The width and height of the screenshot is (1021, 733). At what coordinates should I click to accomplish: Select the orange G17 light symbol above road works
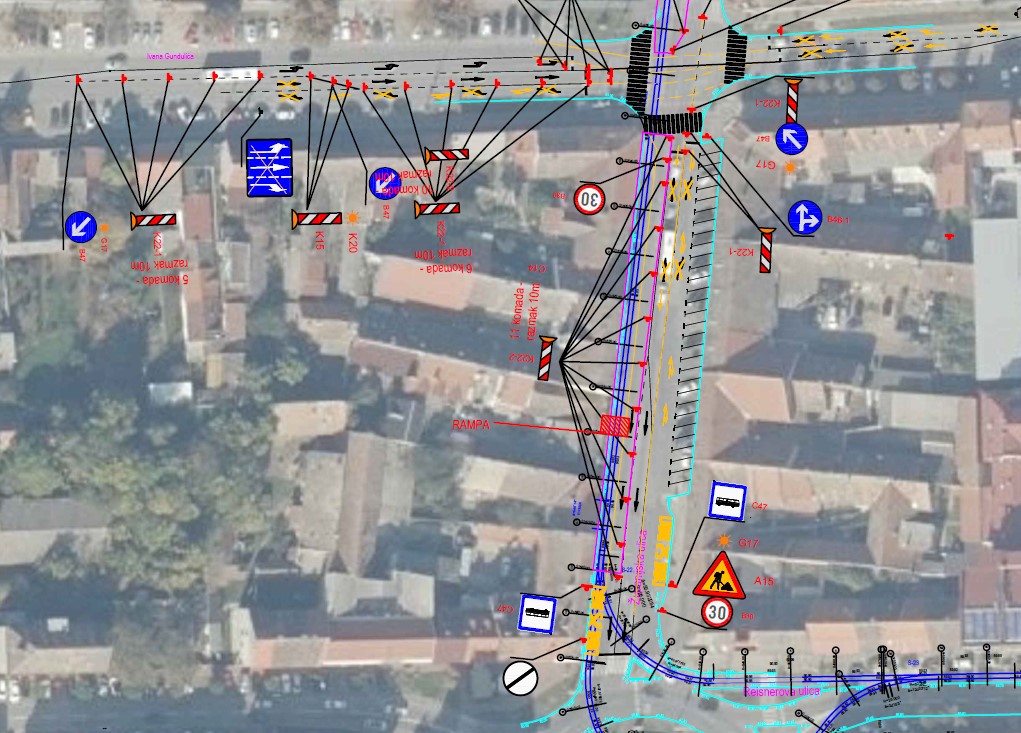(x=723, y=541)
